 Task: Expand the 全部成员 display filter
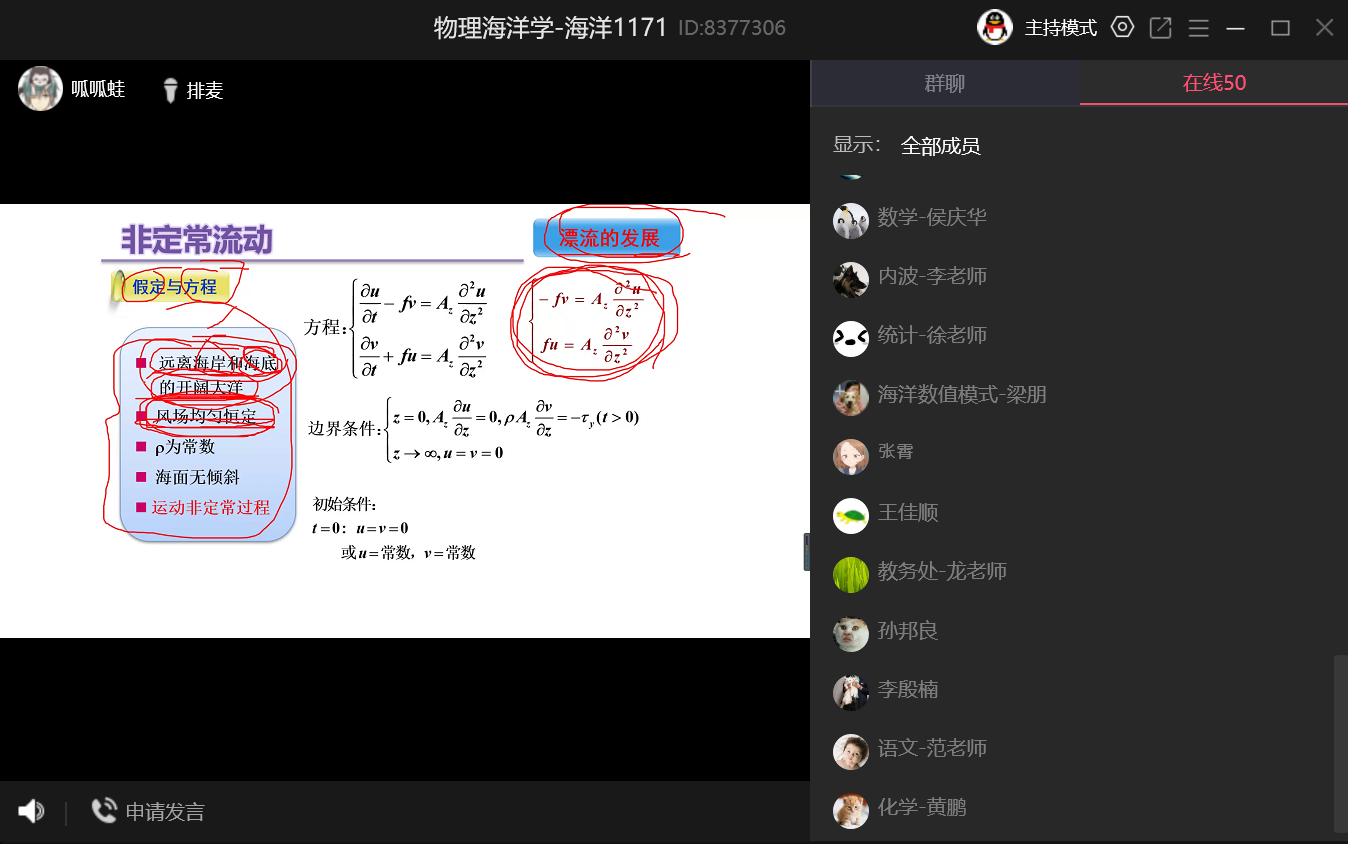[x=940, y=146]
